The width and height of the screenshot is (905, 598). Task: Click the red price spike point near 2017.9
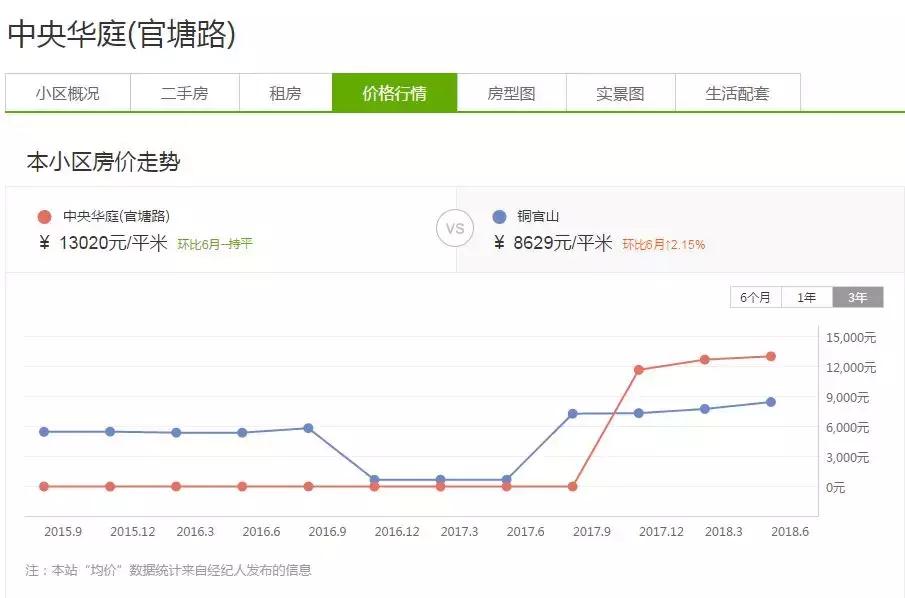pyautogui.click(x=638, y=369)
